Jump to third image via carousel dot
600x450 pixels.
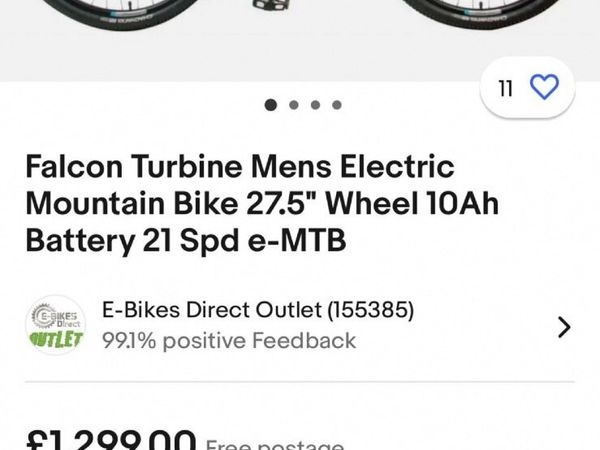(315, 104)
